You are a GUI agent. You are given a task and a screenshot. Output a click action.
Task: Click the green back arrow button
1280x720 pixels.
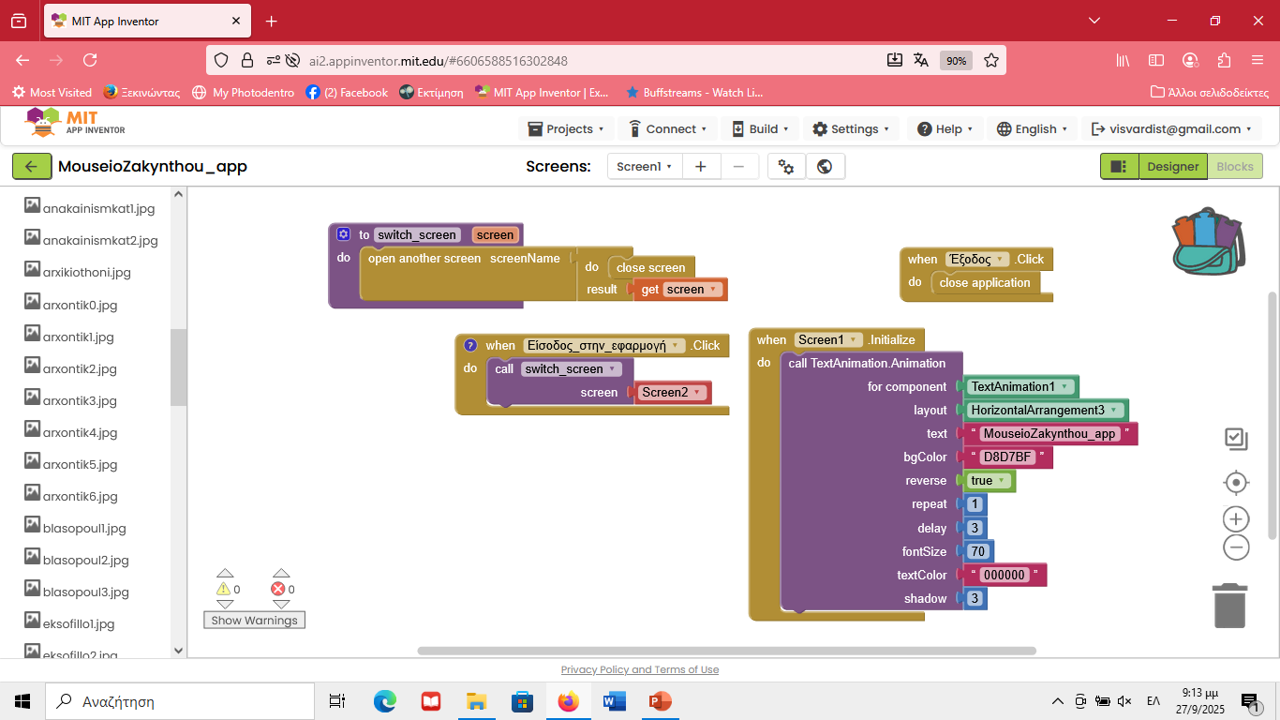point(32,166)
